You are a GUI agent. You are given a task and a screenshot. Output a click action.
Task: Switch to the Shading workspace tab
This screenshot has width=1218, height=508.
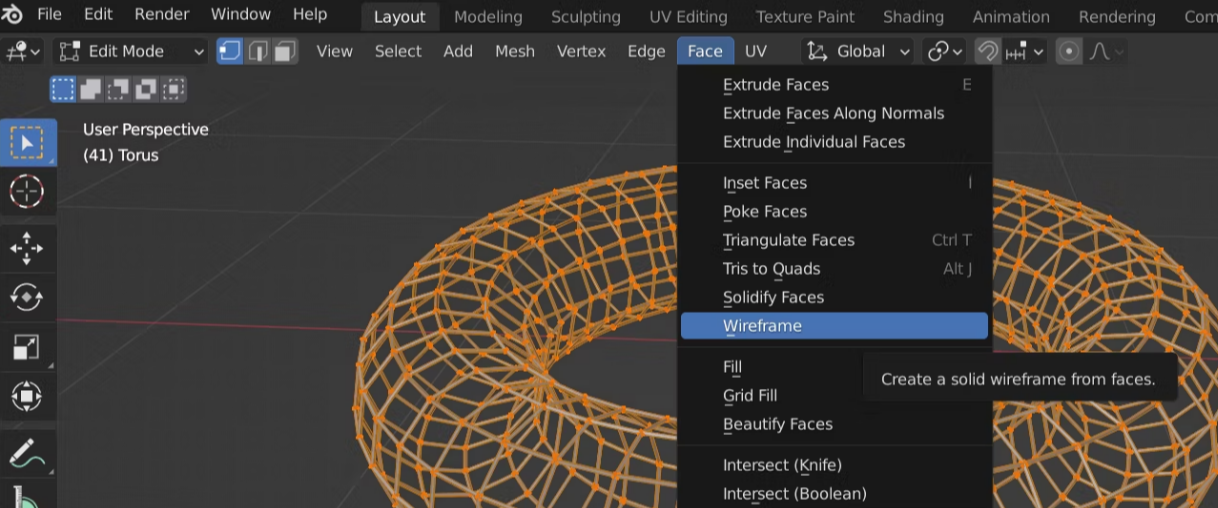coord(914,17)
